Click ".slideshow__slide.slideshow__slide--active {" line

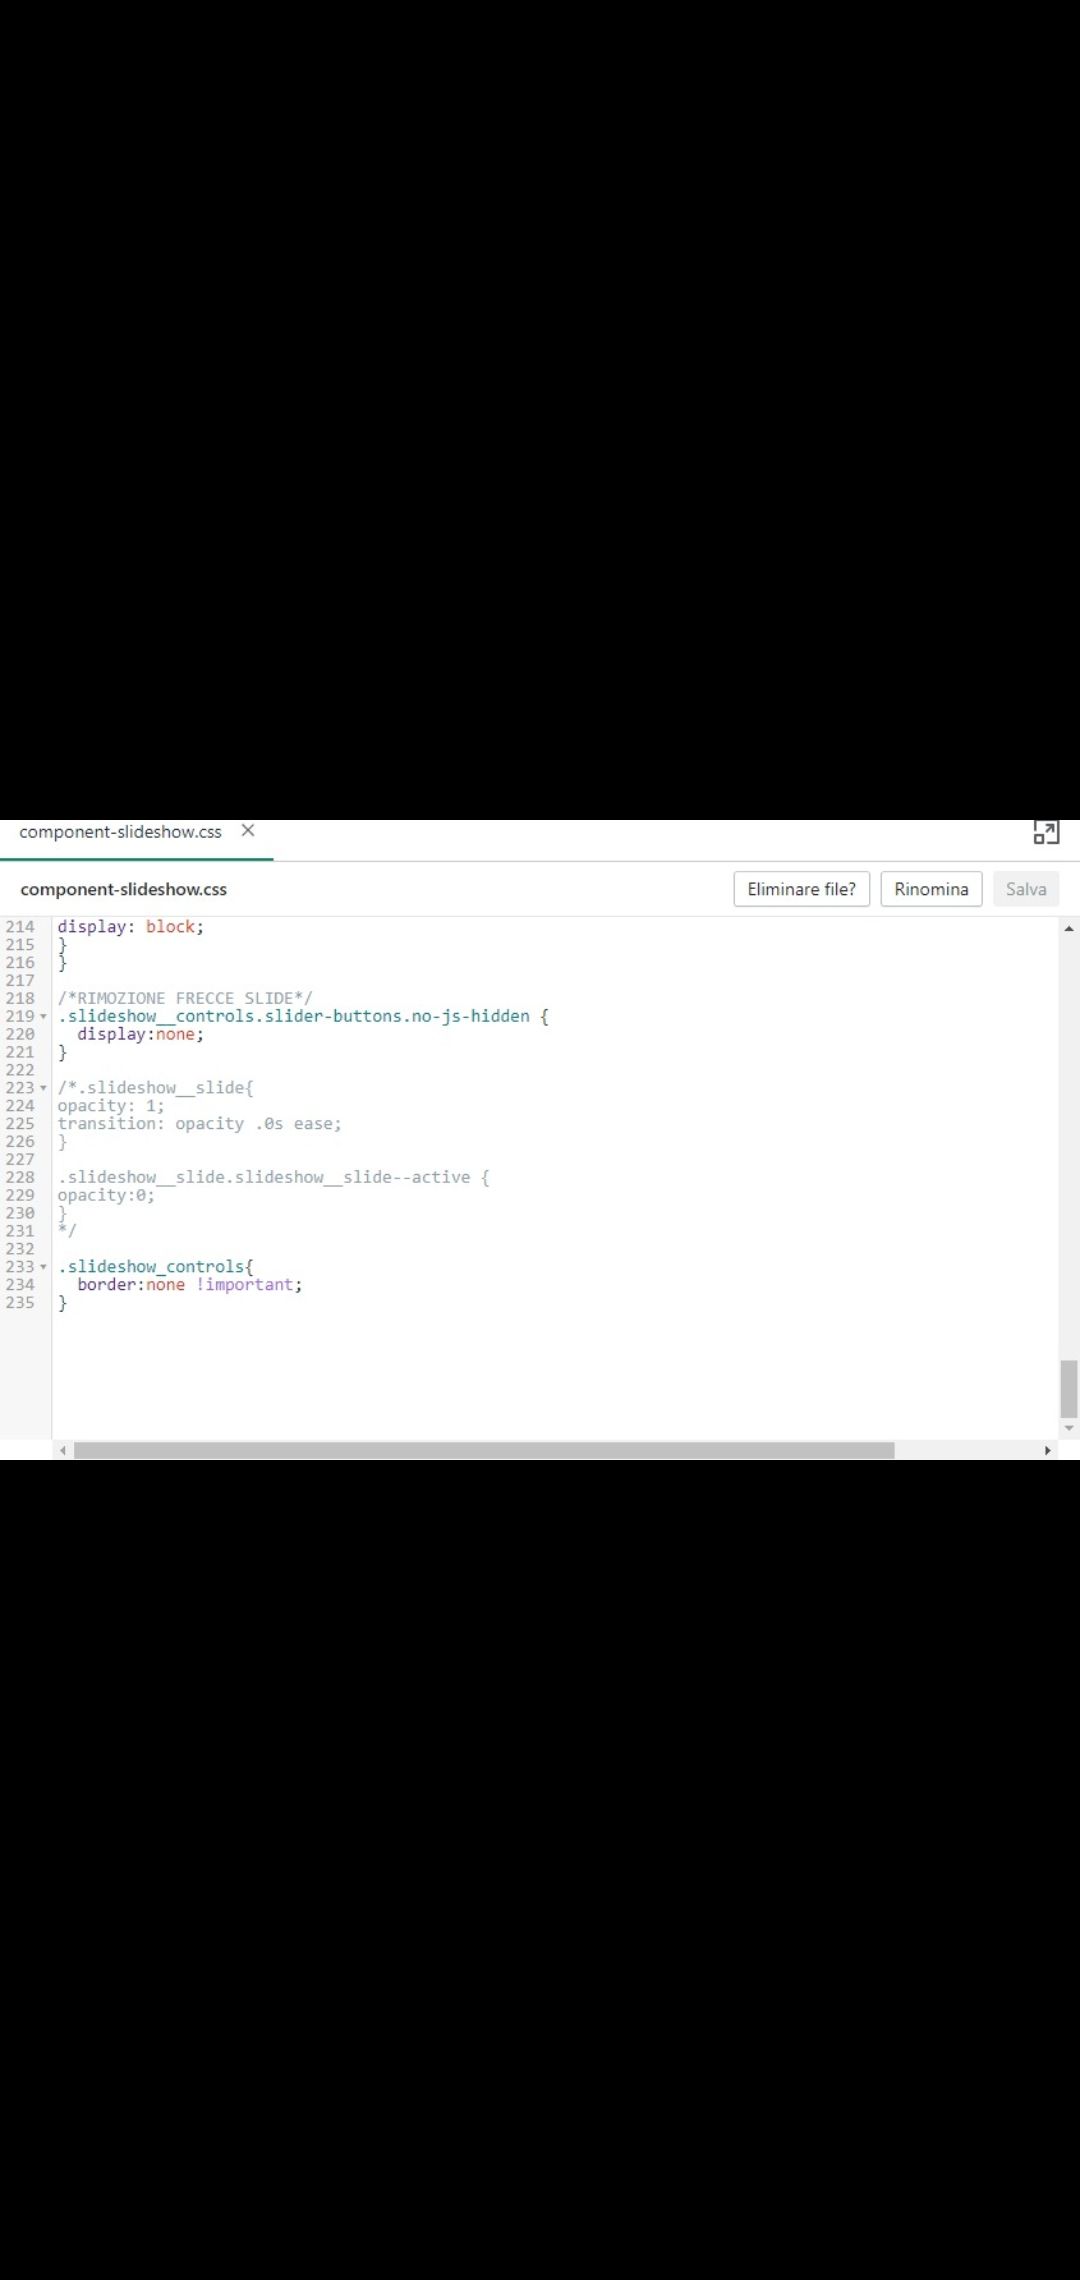tap(273, 1178)
